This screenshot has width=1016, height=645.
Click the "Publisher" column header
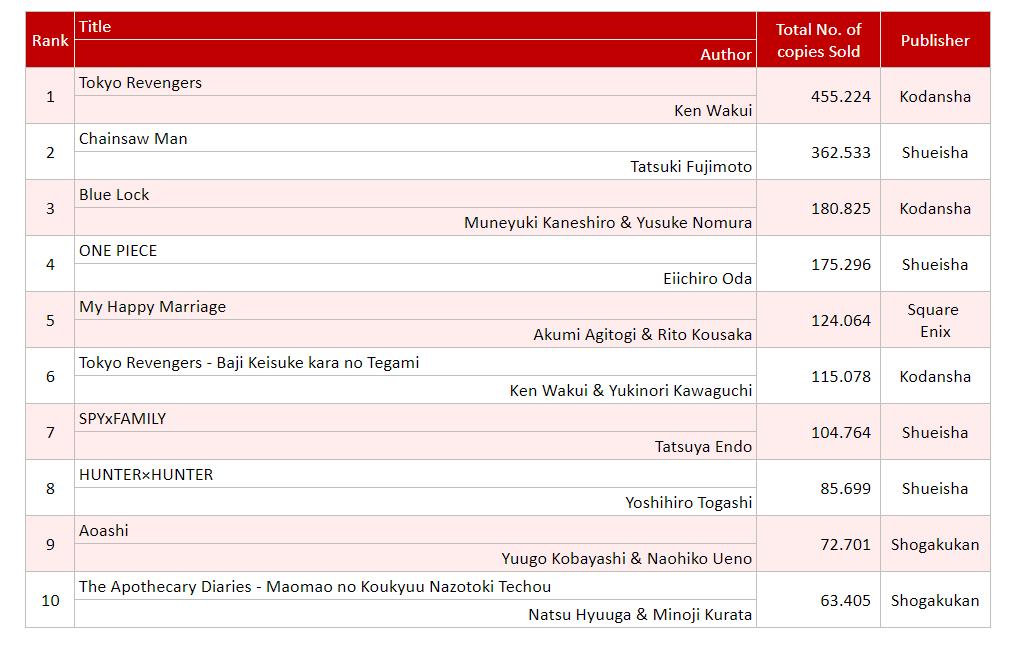point(935,40)
